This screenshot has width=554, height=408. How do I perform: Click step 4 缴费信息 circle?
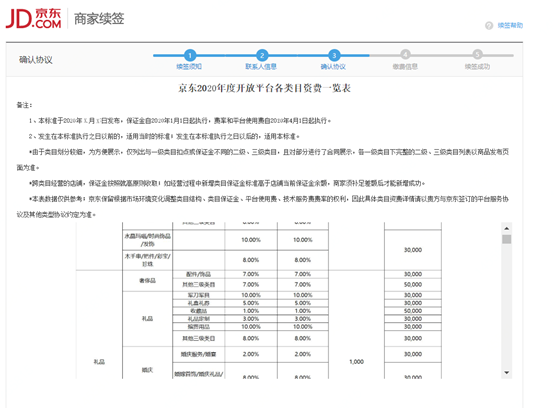[x=406, y=55]
